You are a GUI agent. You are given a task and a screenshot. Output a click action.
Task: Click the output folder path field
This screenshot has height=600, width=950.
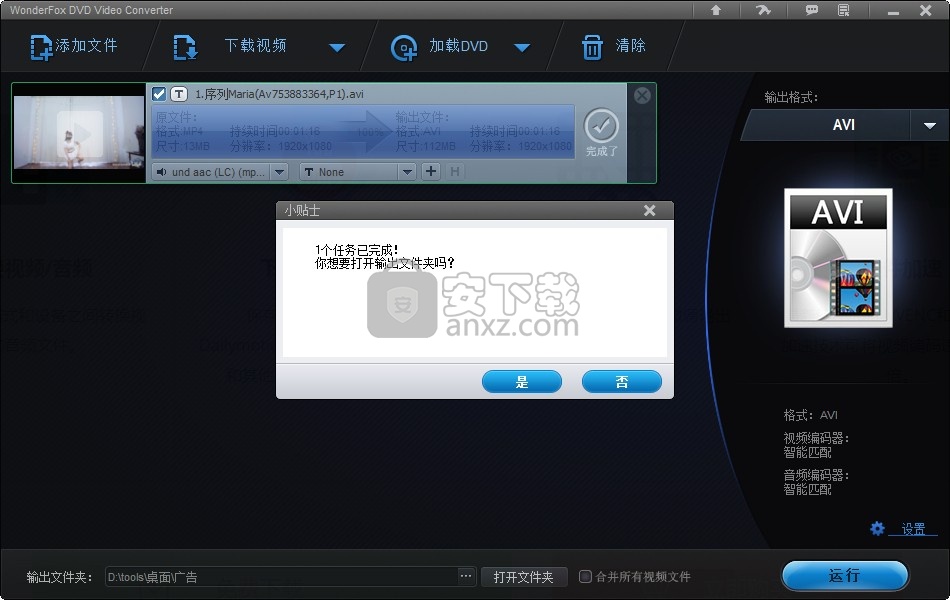[282, 577]
